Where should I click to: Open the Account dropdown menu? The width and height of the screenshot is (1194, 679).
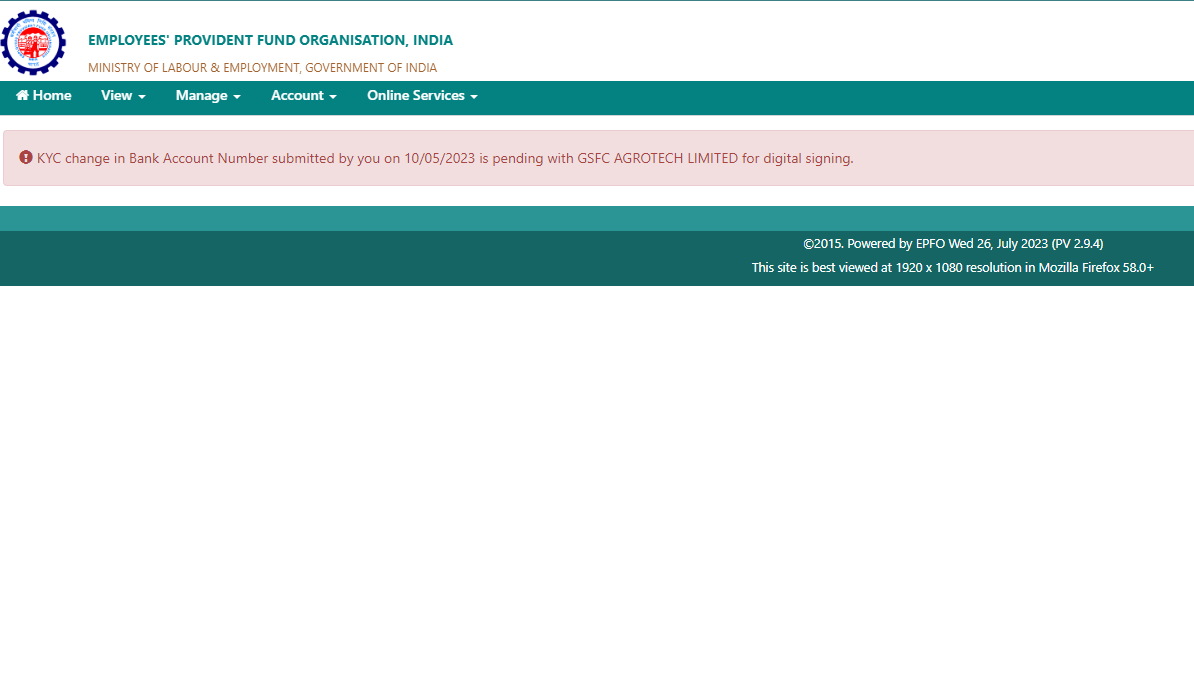[x=304, y=96]
